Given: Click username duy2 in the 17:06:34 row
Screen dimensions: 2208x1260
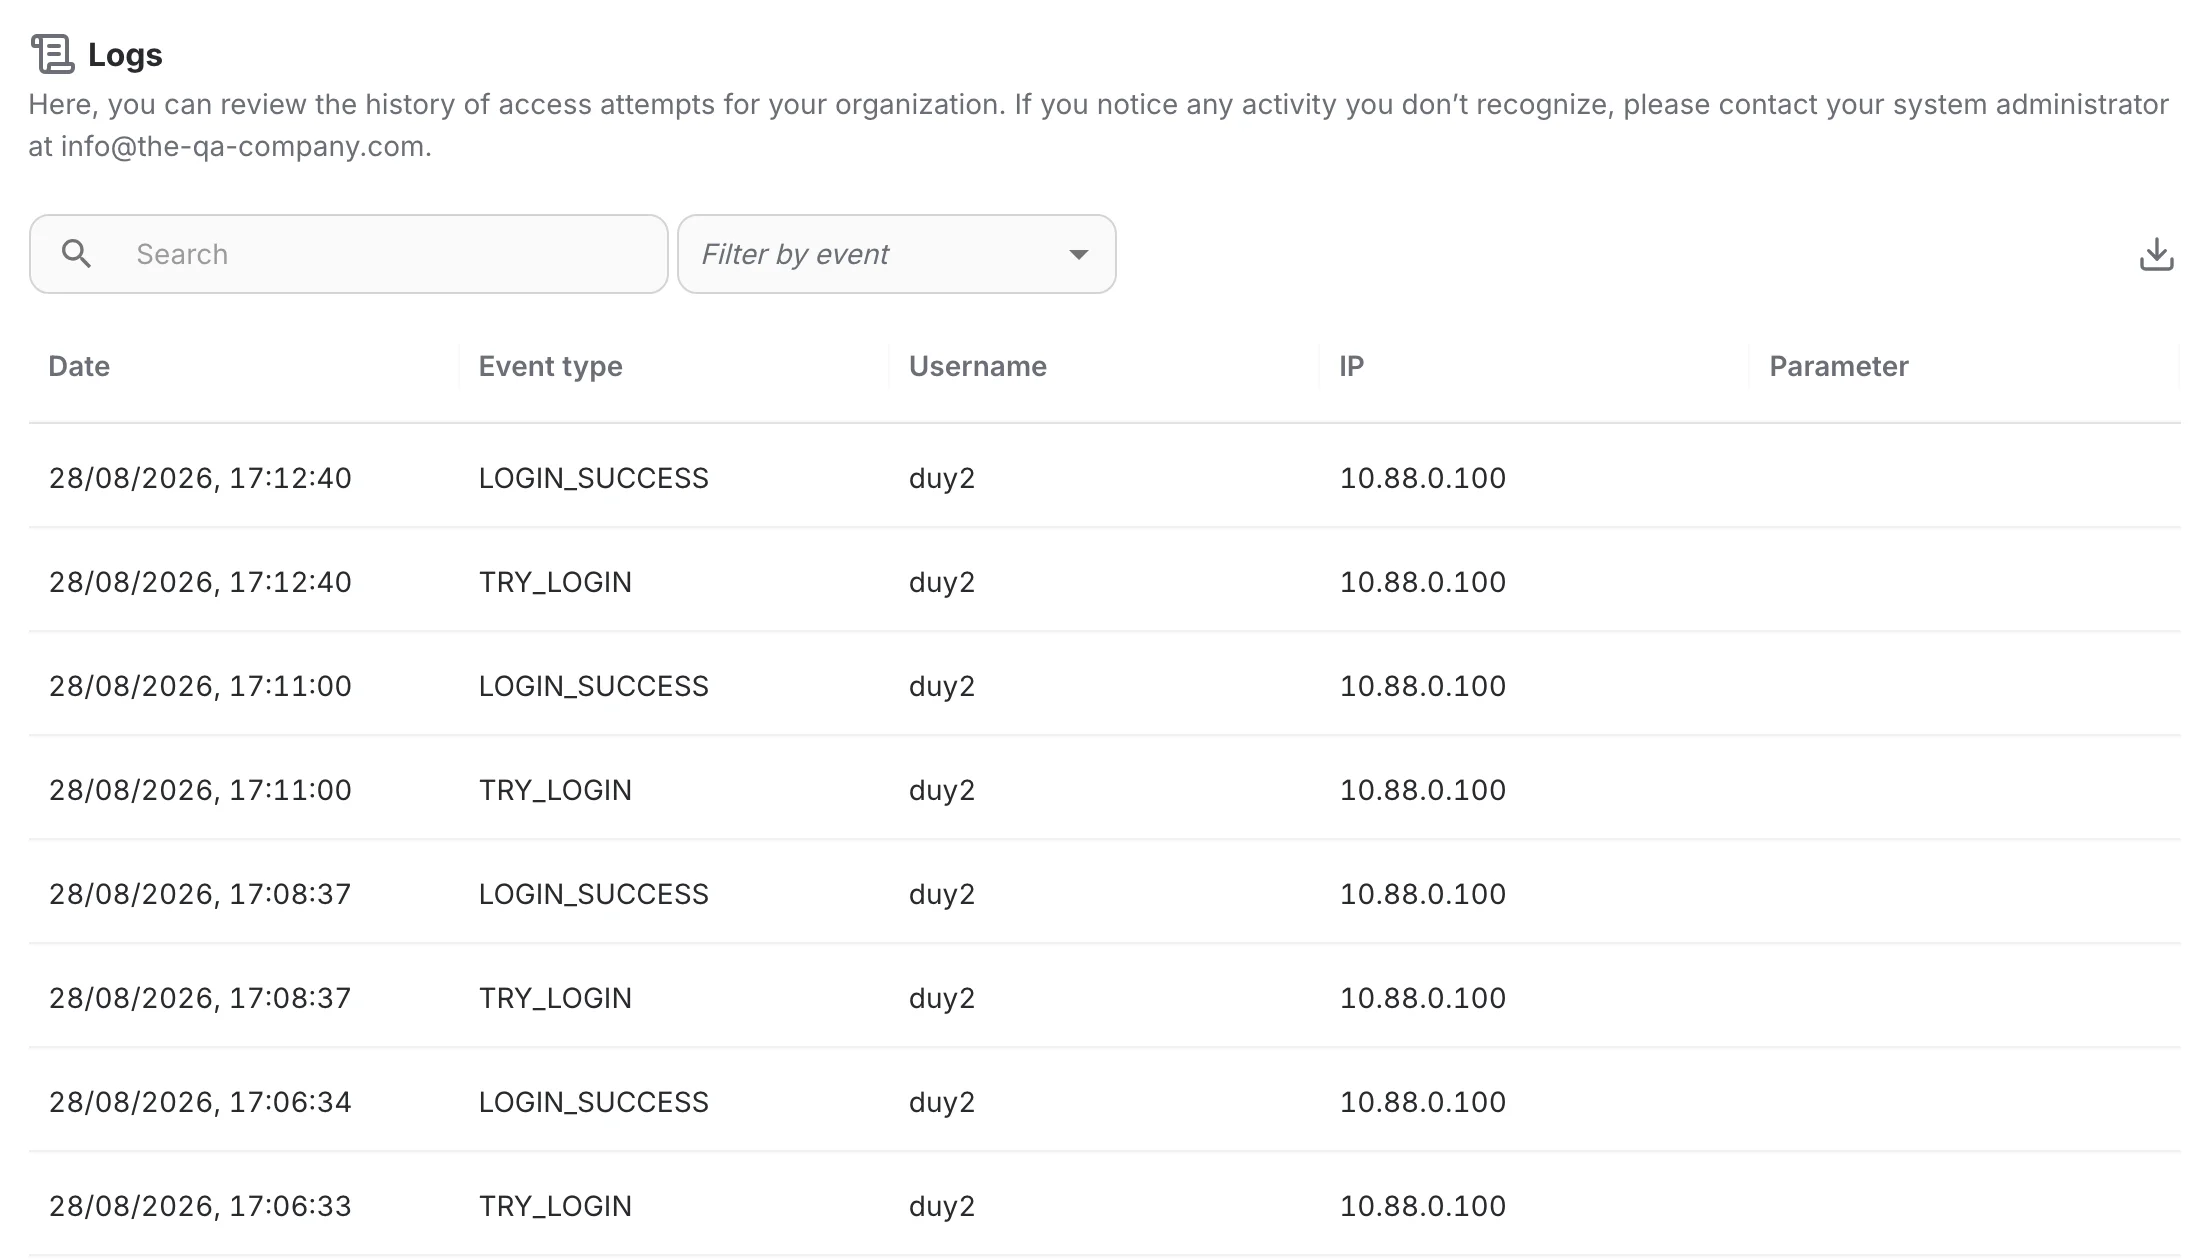Looking at the screenshot, I should click(942, 1103).
